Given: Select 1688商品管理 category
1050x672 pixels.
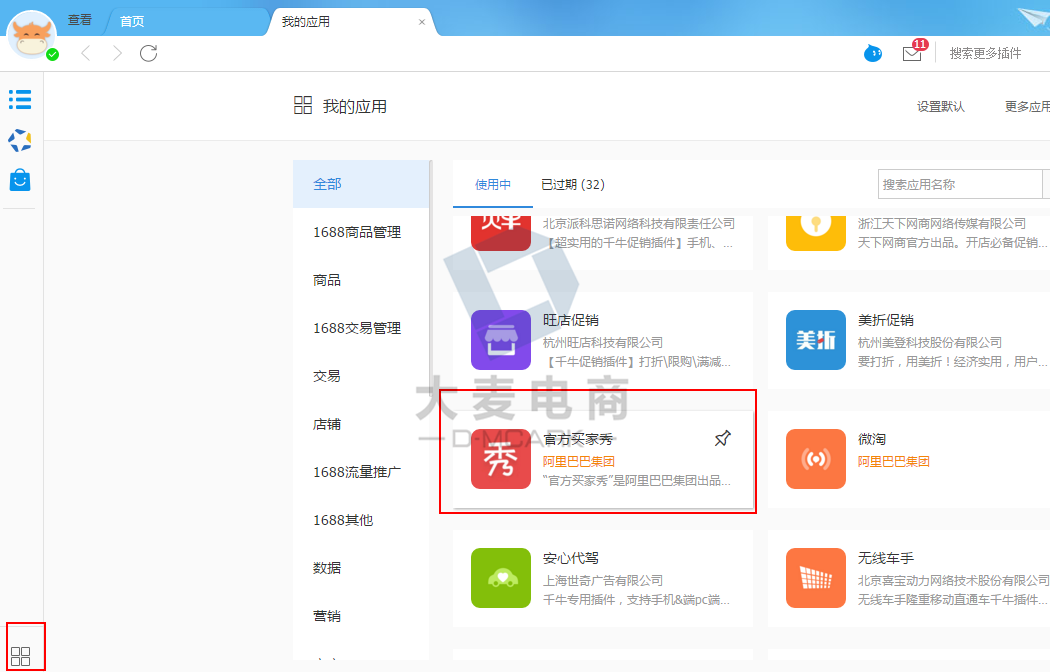Looking at the screenshot, I should [x=361, y=232].
